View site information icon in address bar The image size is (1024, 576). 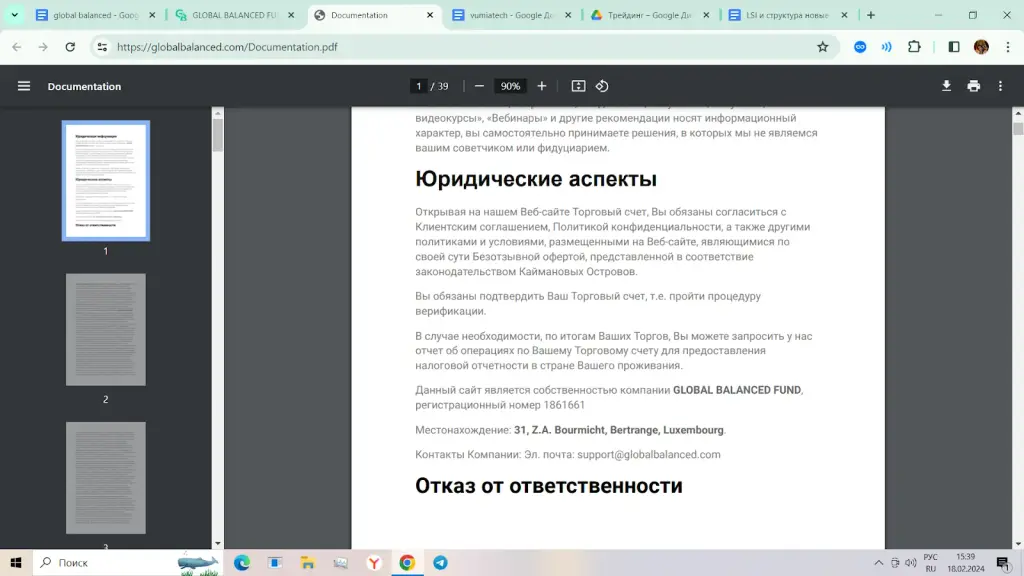pyautogui.click(x=102, y=47)
